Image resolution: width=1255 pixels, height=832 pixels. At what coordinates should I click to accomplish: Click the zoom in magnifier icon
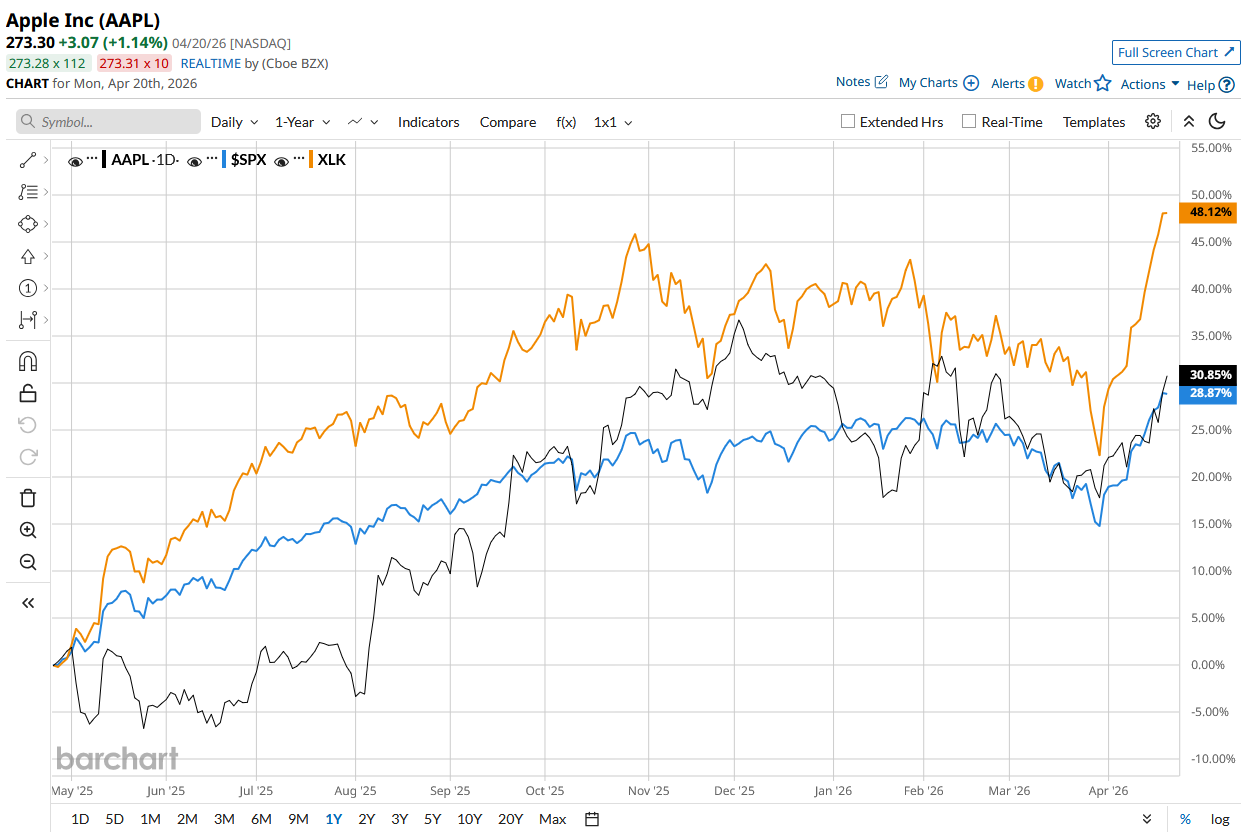(x=28, y=530)
